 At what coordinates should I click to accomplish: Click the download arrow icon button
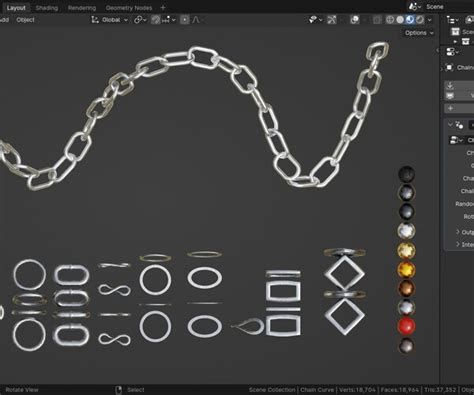point(450,86)
